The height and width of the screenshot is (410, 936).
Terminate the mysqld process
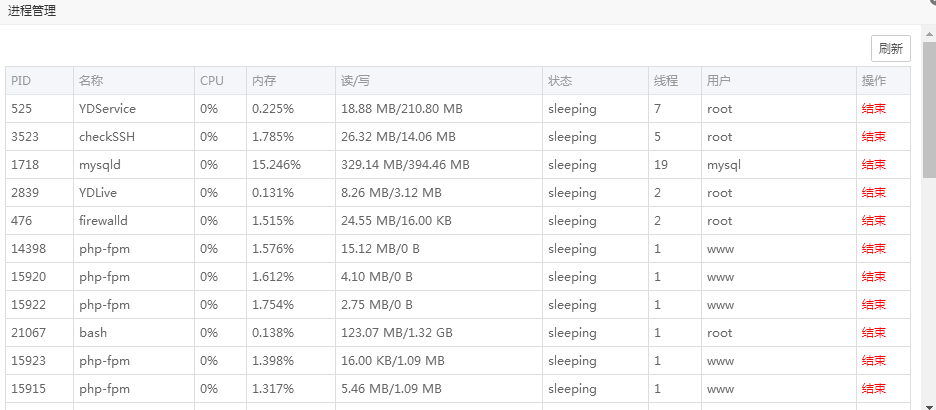click(x=873, y=164)
